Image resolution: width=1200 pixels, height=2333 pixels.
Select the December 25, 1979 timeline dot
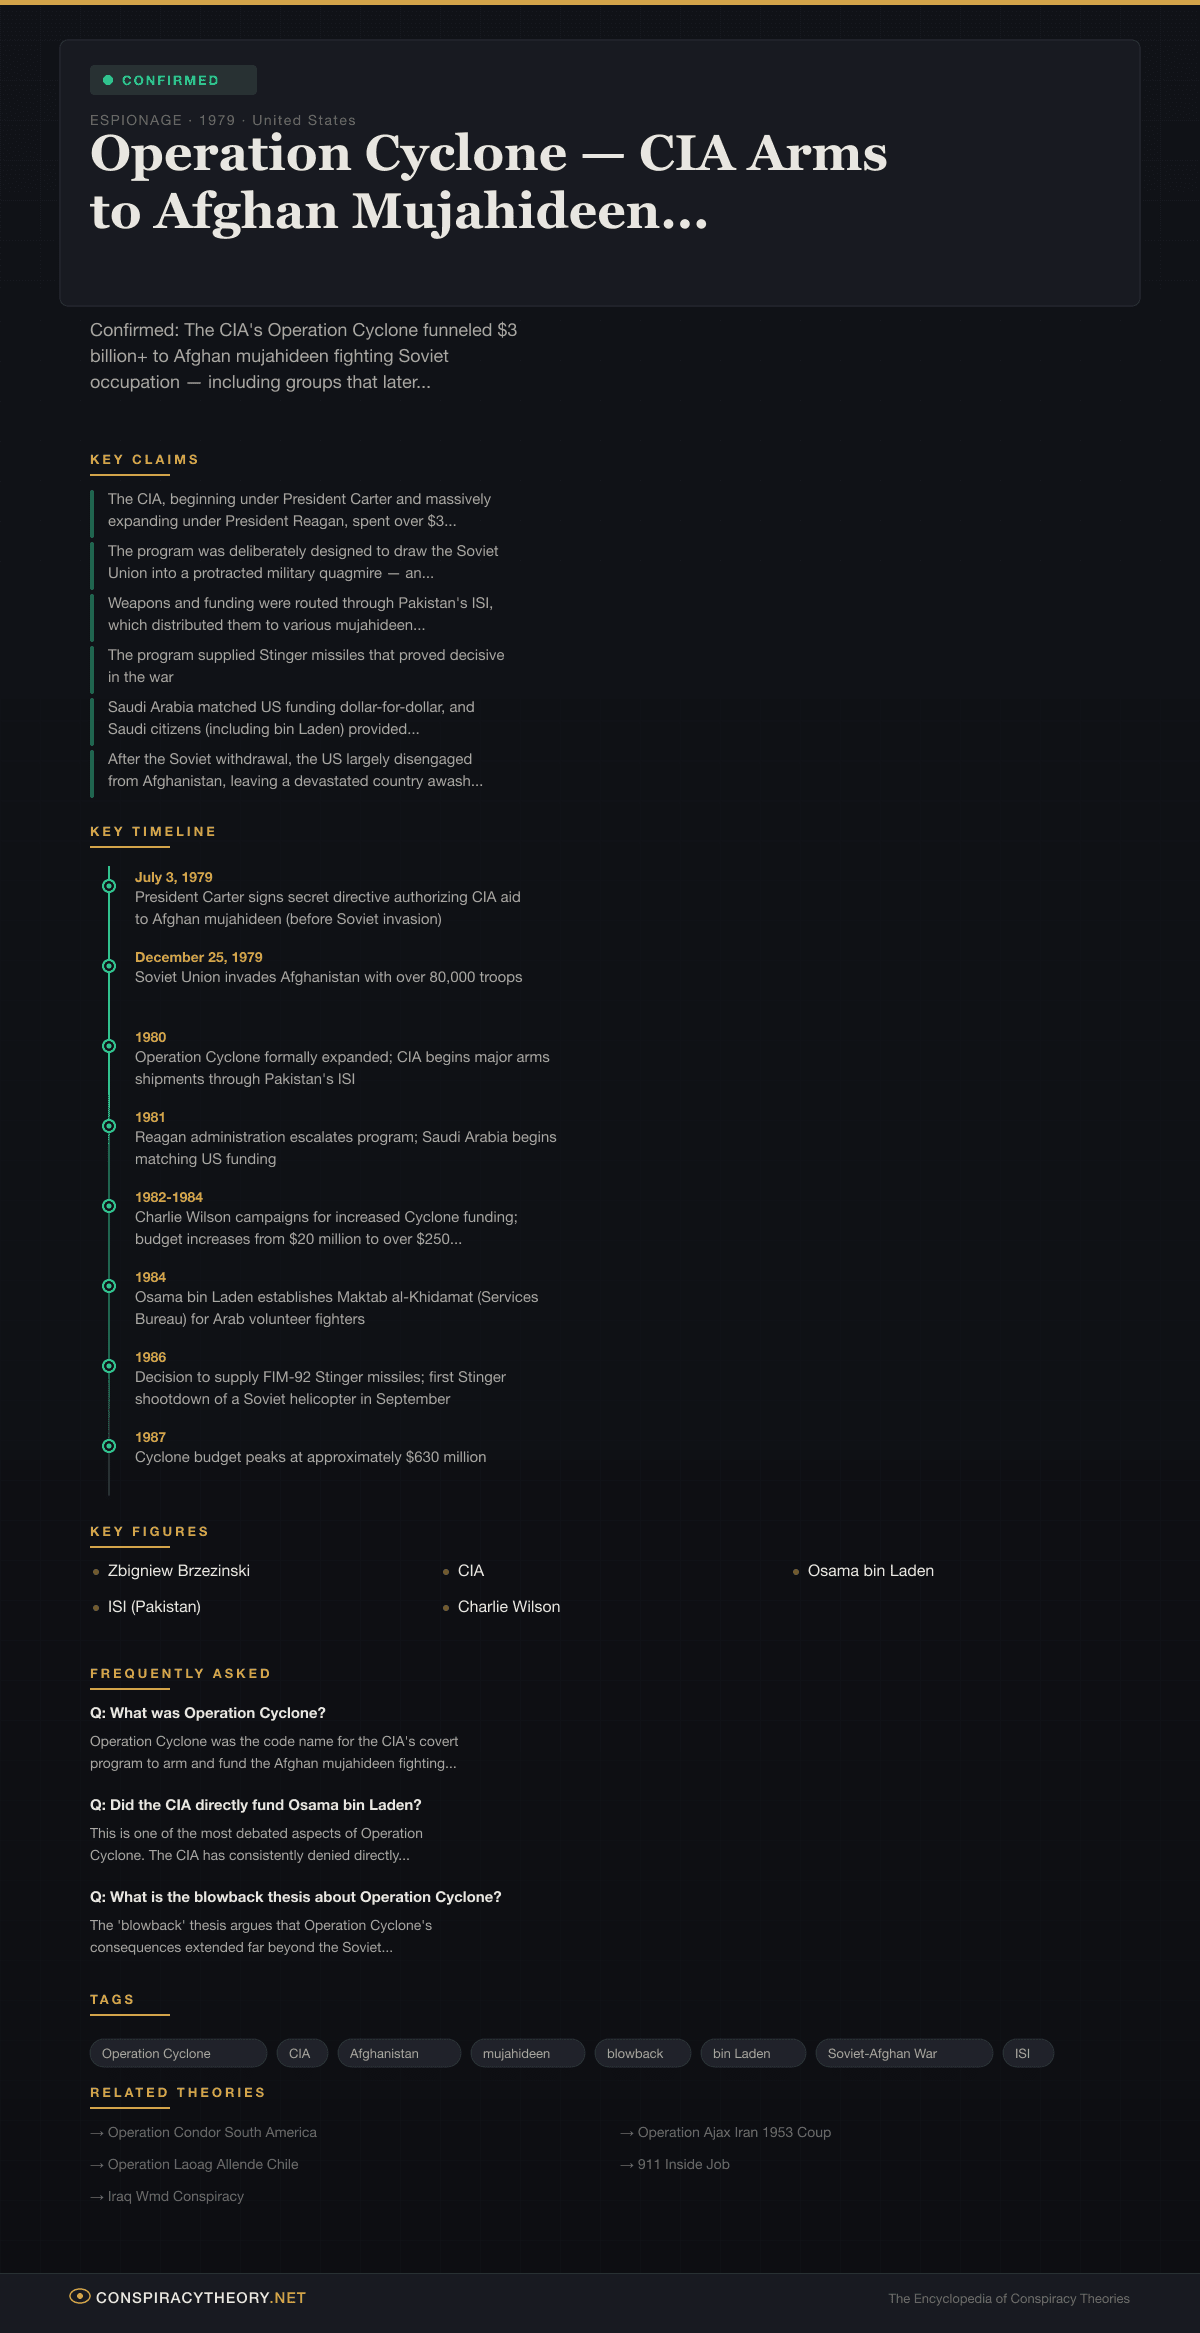tap(109, 966)
